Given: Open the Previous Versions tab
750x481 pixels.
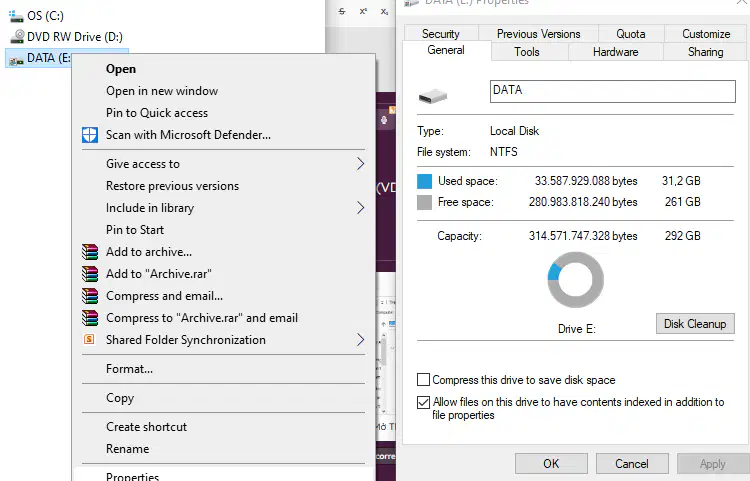Looking at the screenshot, I should pos(539,33).
